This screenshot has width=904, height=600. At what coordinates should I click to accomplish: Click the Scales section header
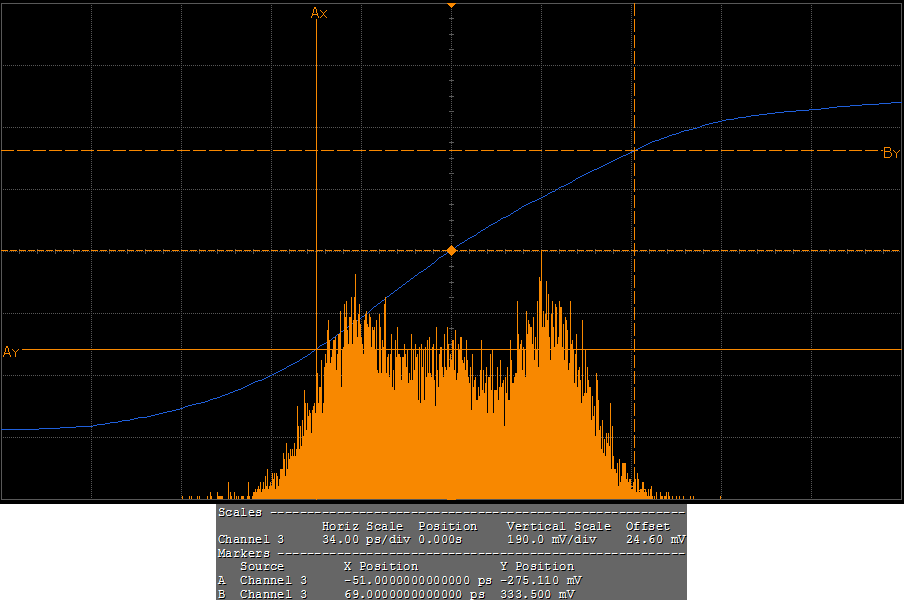pyautogui.click(x=240, y=512)
